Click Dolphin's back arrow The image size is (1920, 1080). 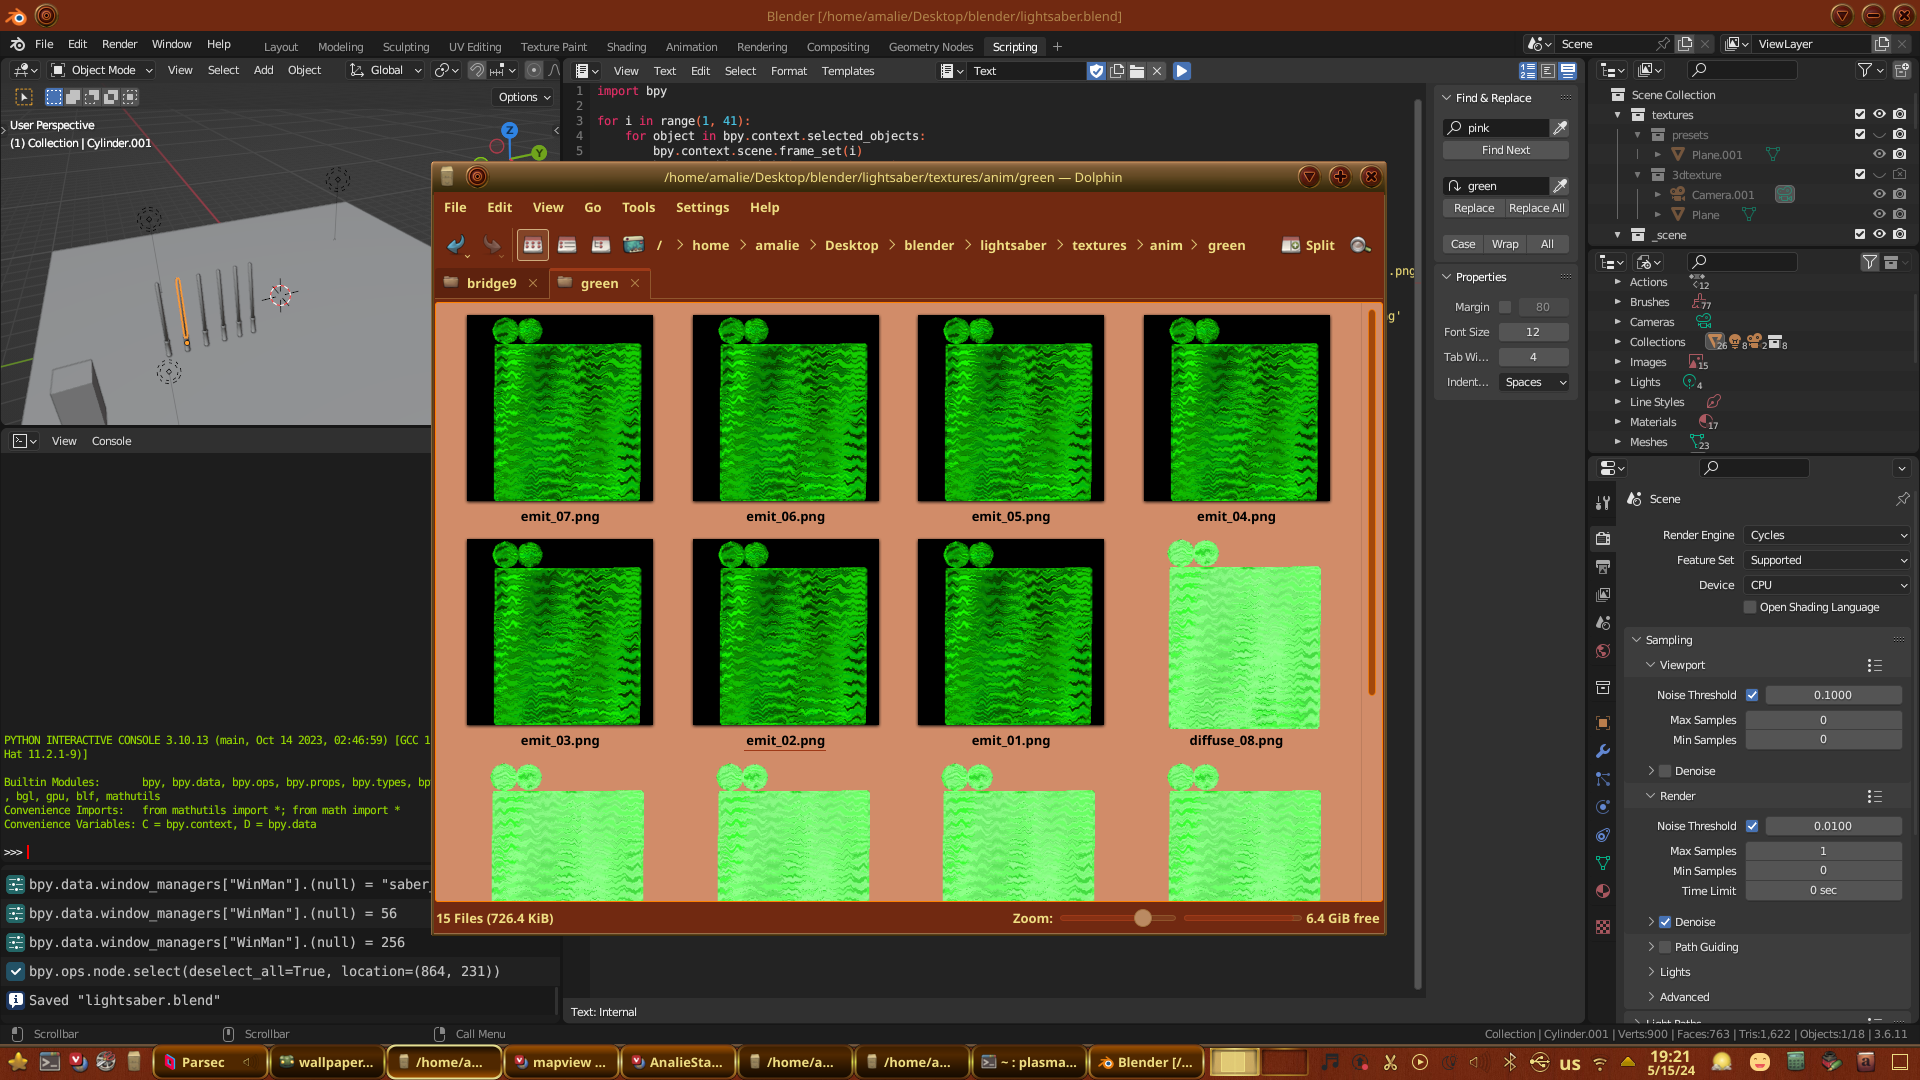(x=456, y=245)
